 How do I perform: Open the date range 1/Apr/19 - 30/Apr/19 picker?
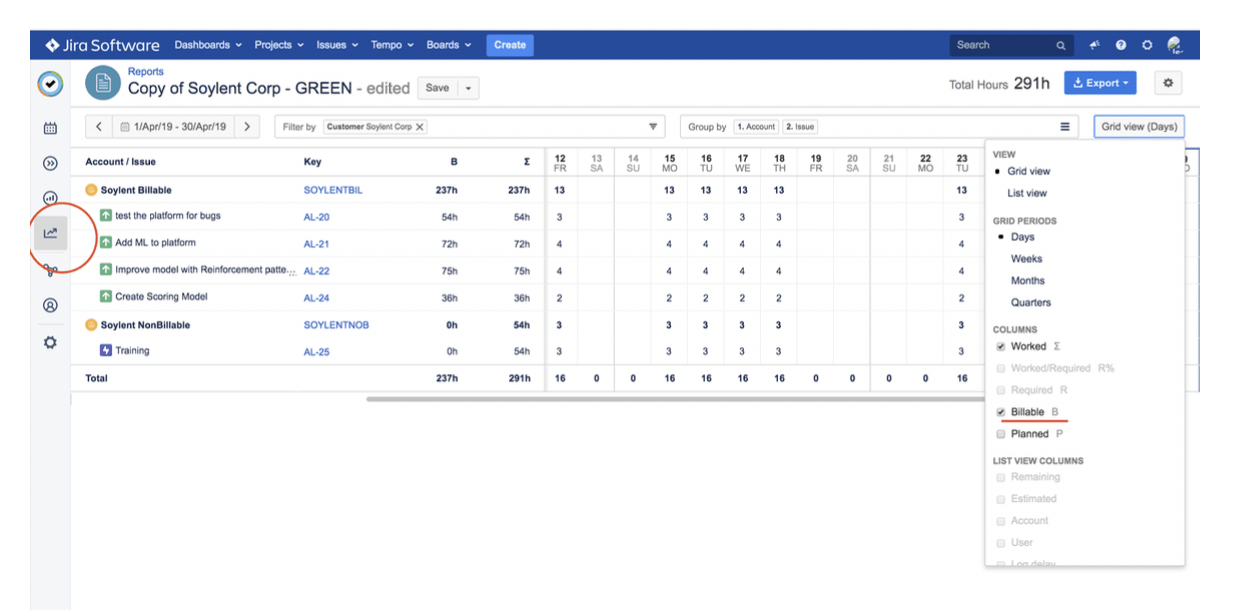coord(172,127)
